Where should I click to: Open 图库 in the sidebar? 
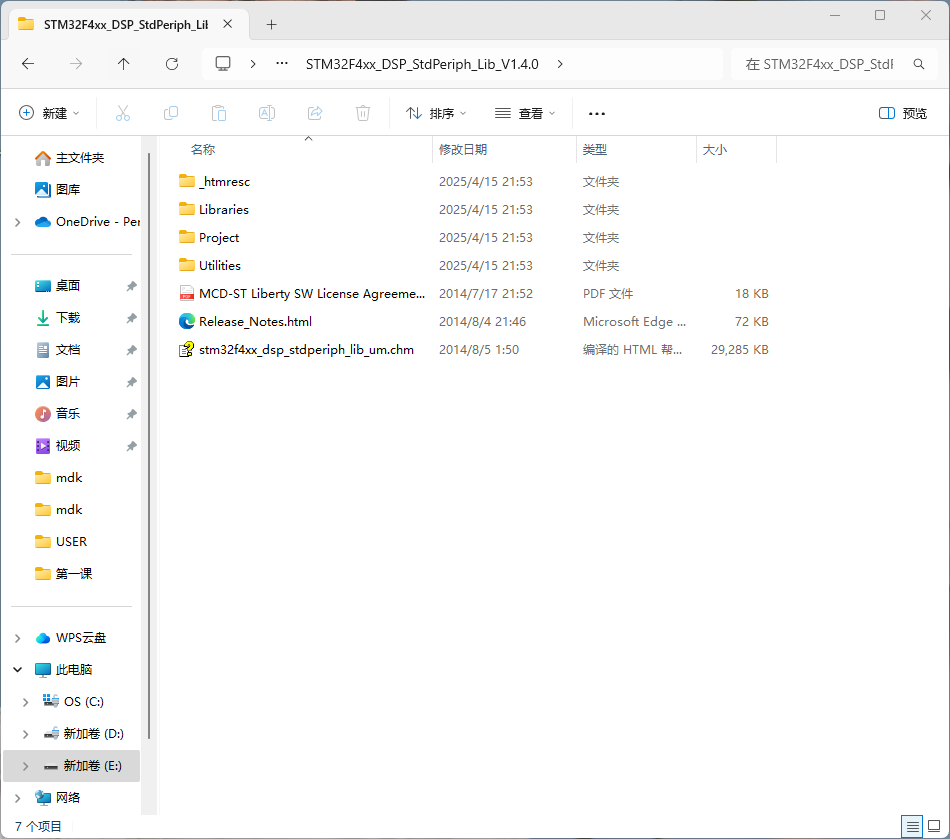pos(67,190)
